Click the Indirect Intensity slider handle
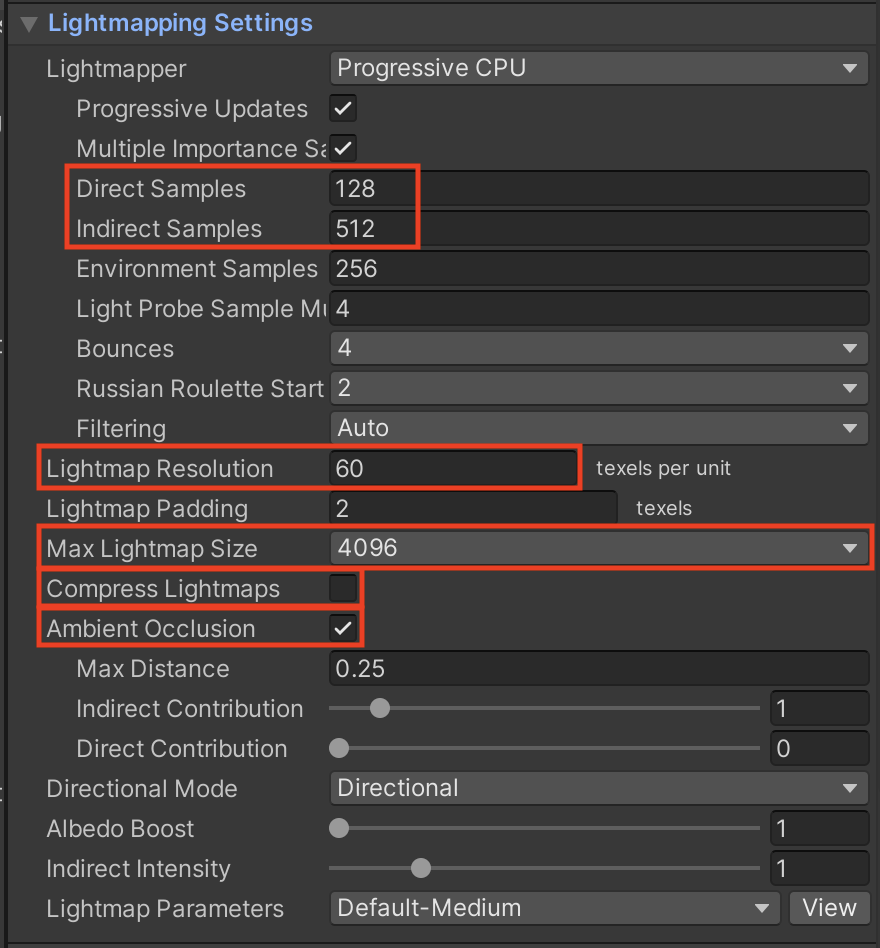Viewport: 880px width, 948px height. click(x=421, y=868)
